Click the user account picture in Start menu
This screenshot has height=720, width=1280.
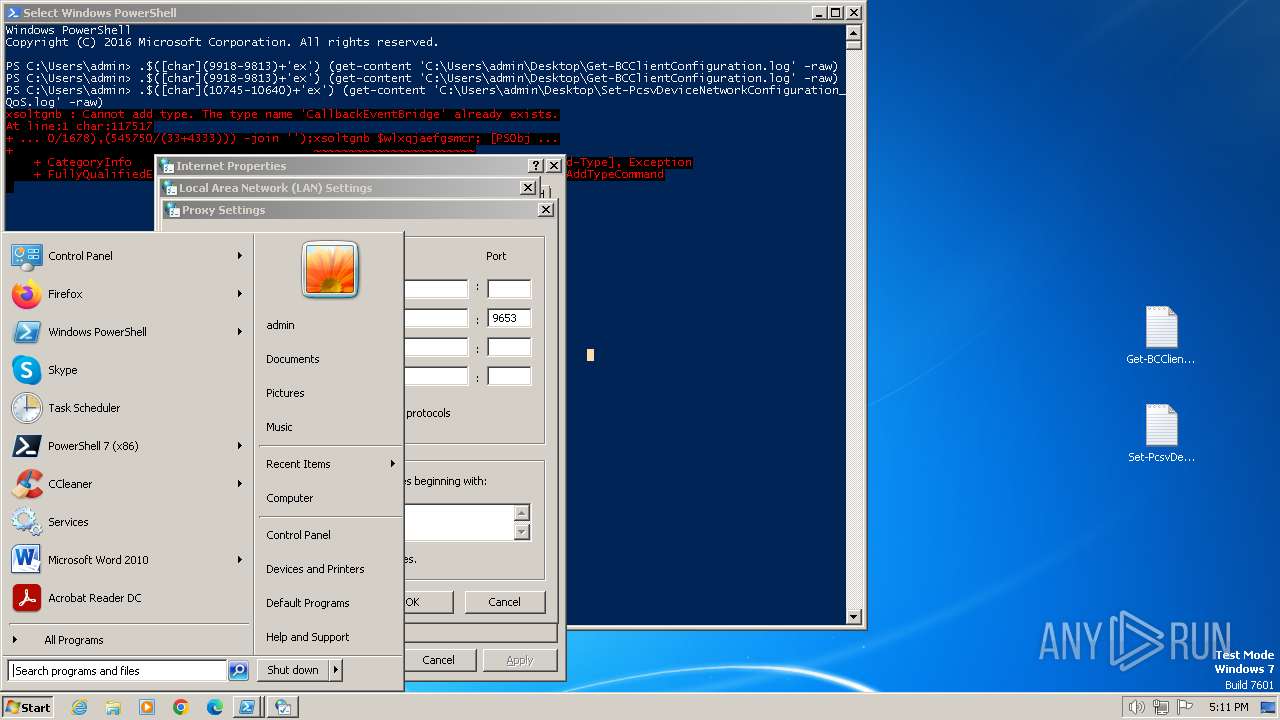tap(330, 270)
